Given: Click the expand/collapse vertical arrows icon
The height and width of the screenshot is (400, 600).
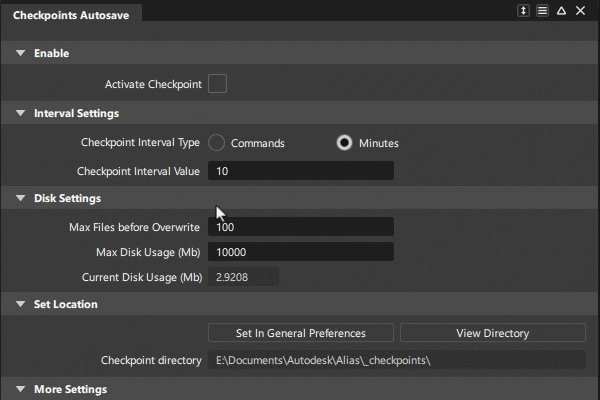Looking at the screenshot, I should point(523,10).
